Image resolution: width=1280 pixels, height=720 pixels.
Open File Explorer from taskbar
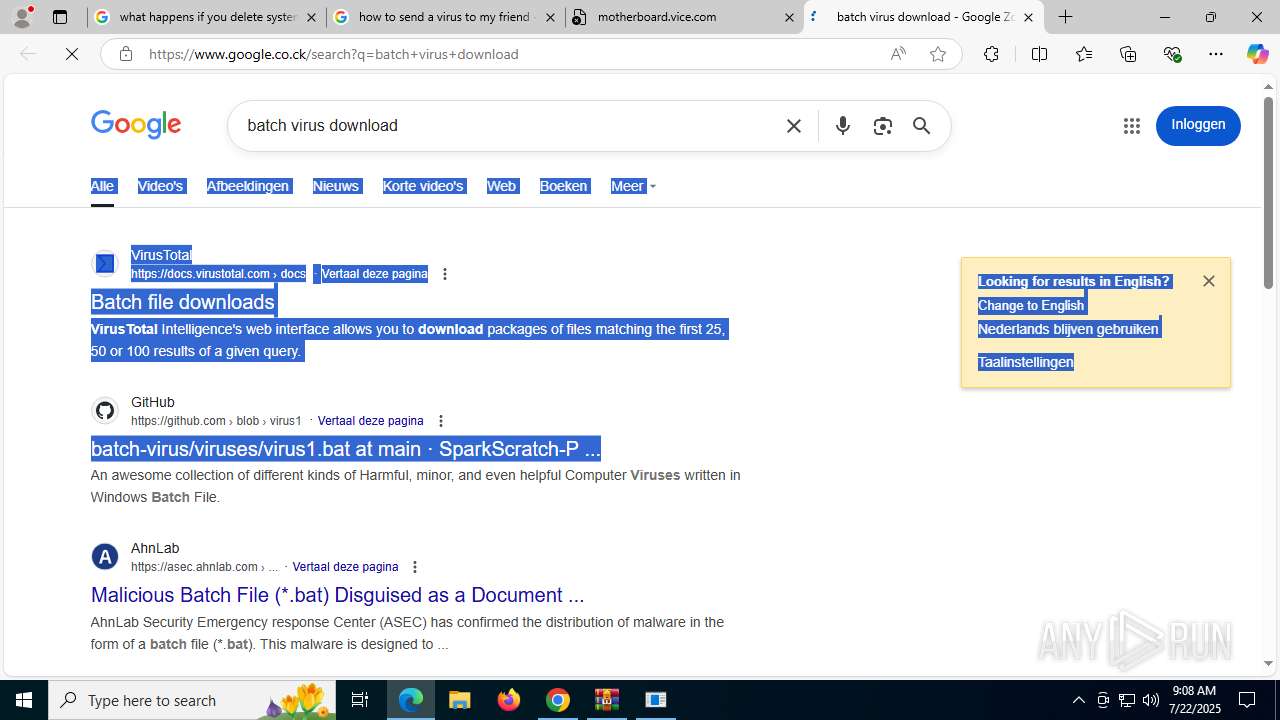pyautogui.click(x=460, y=700)
